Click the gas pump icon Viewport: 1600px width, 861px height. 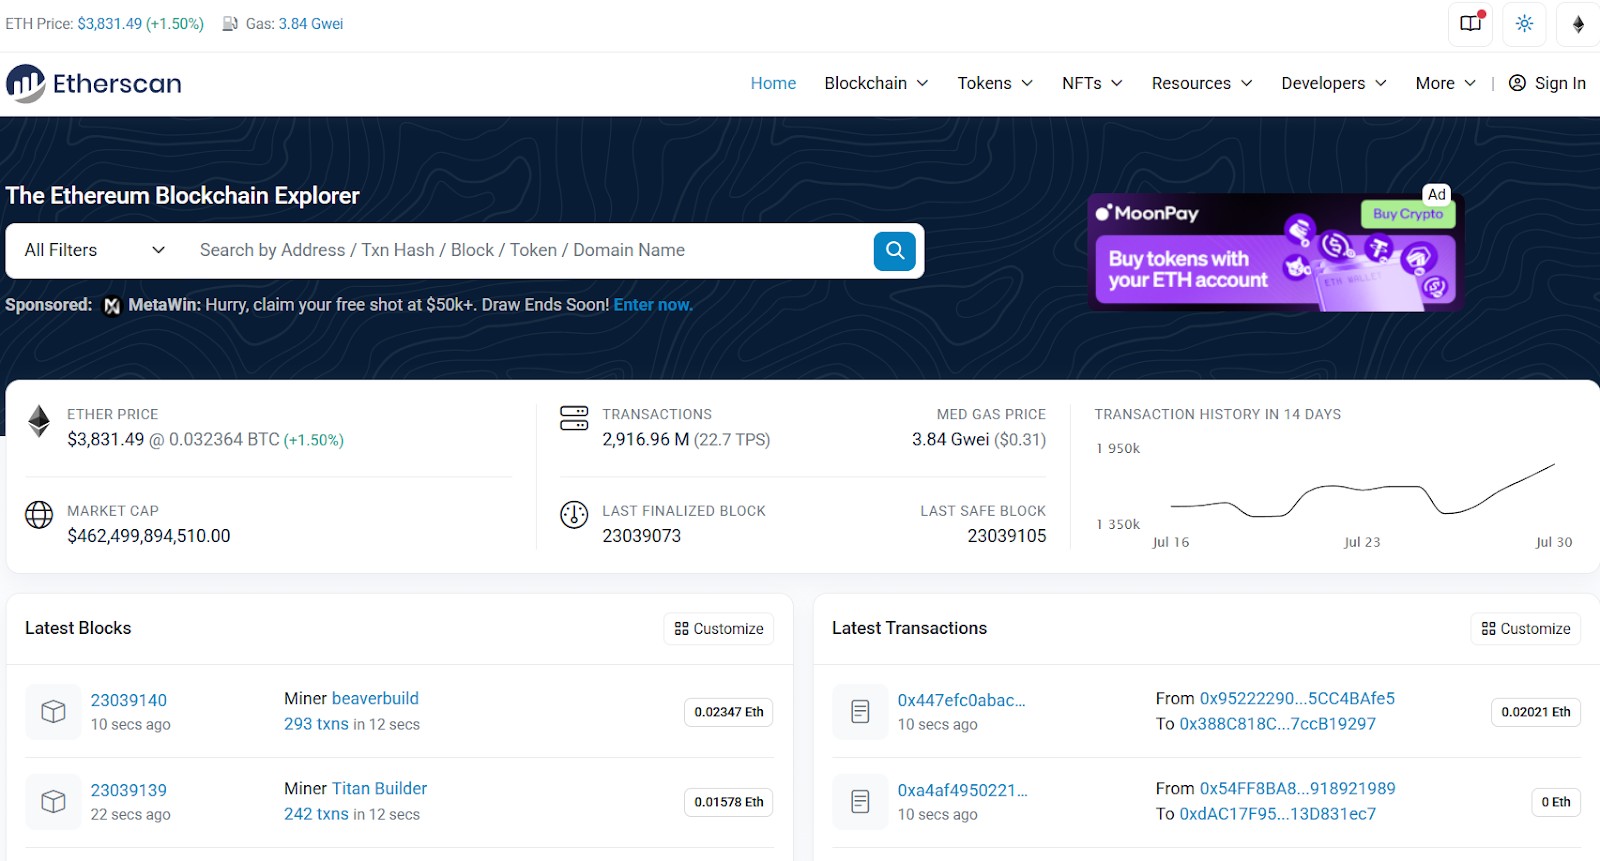point(230,24)
